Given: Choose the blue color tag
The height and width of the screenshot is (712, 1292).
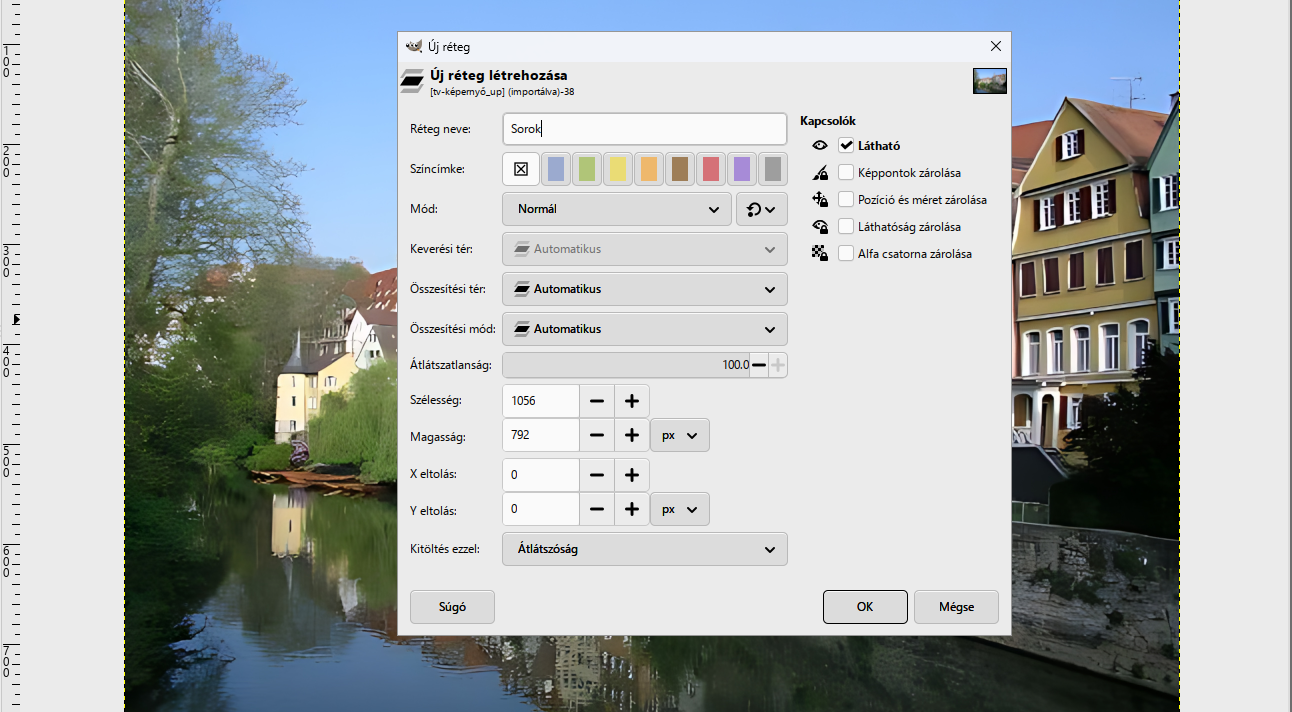Looking at the screenshot, I should point(556,169).
